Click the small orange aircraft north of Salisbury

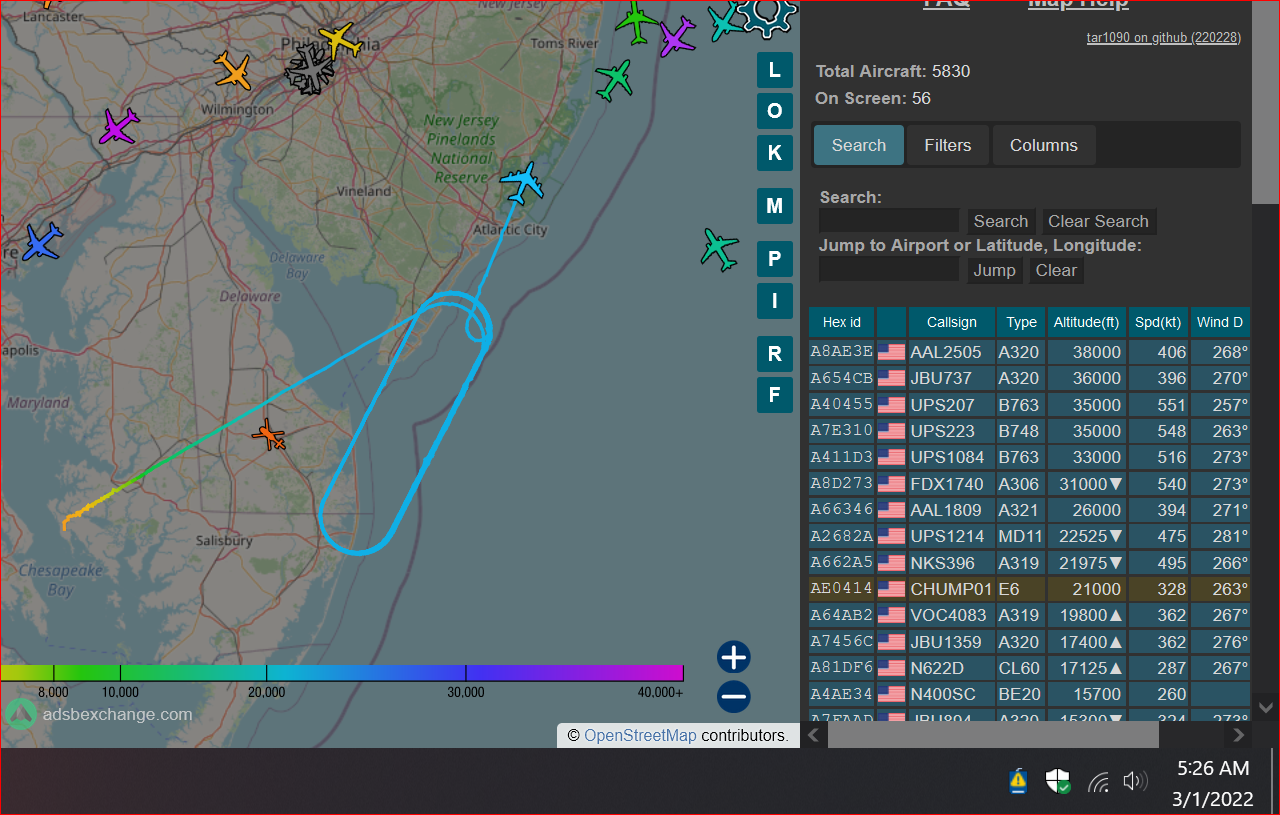coord(269,436)
